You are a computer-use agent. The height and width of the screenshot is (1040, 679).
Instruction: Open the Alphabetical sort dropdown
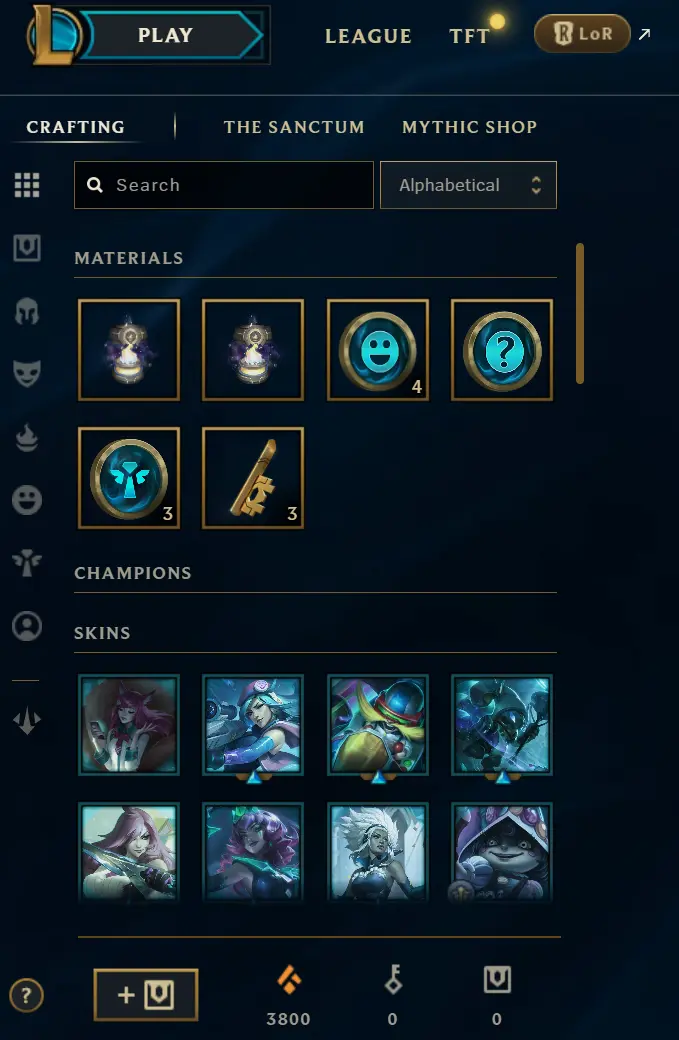click(468, 185)
